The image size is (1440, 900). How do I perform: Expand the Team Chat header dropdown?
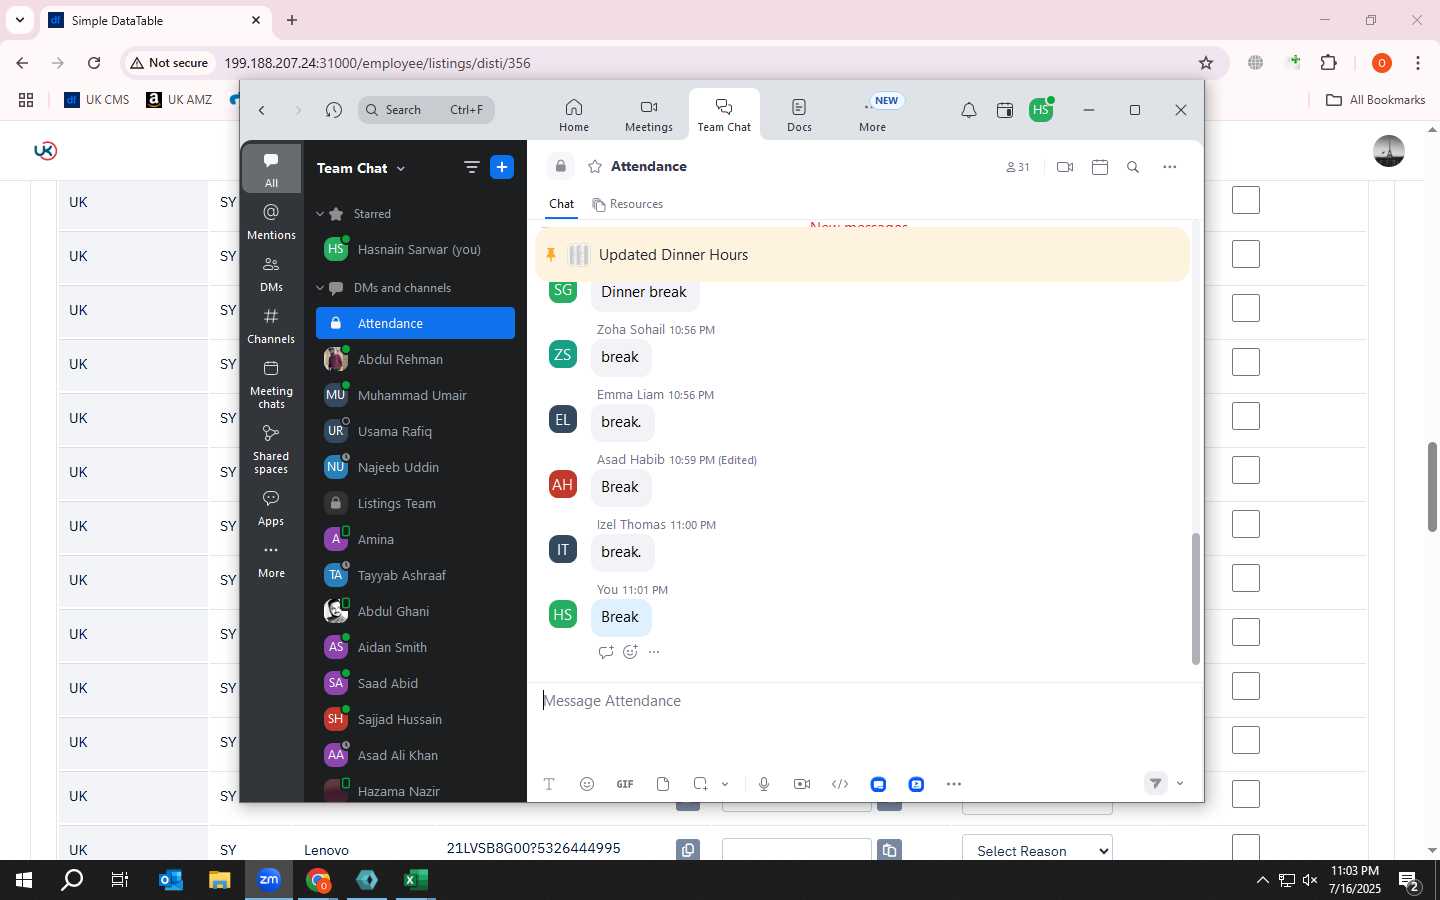(401, 168)
